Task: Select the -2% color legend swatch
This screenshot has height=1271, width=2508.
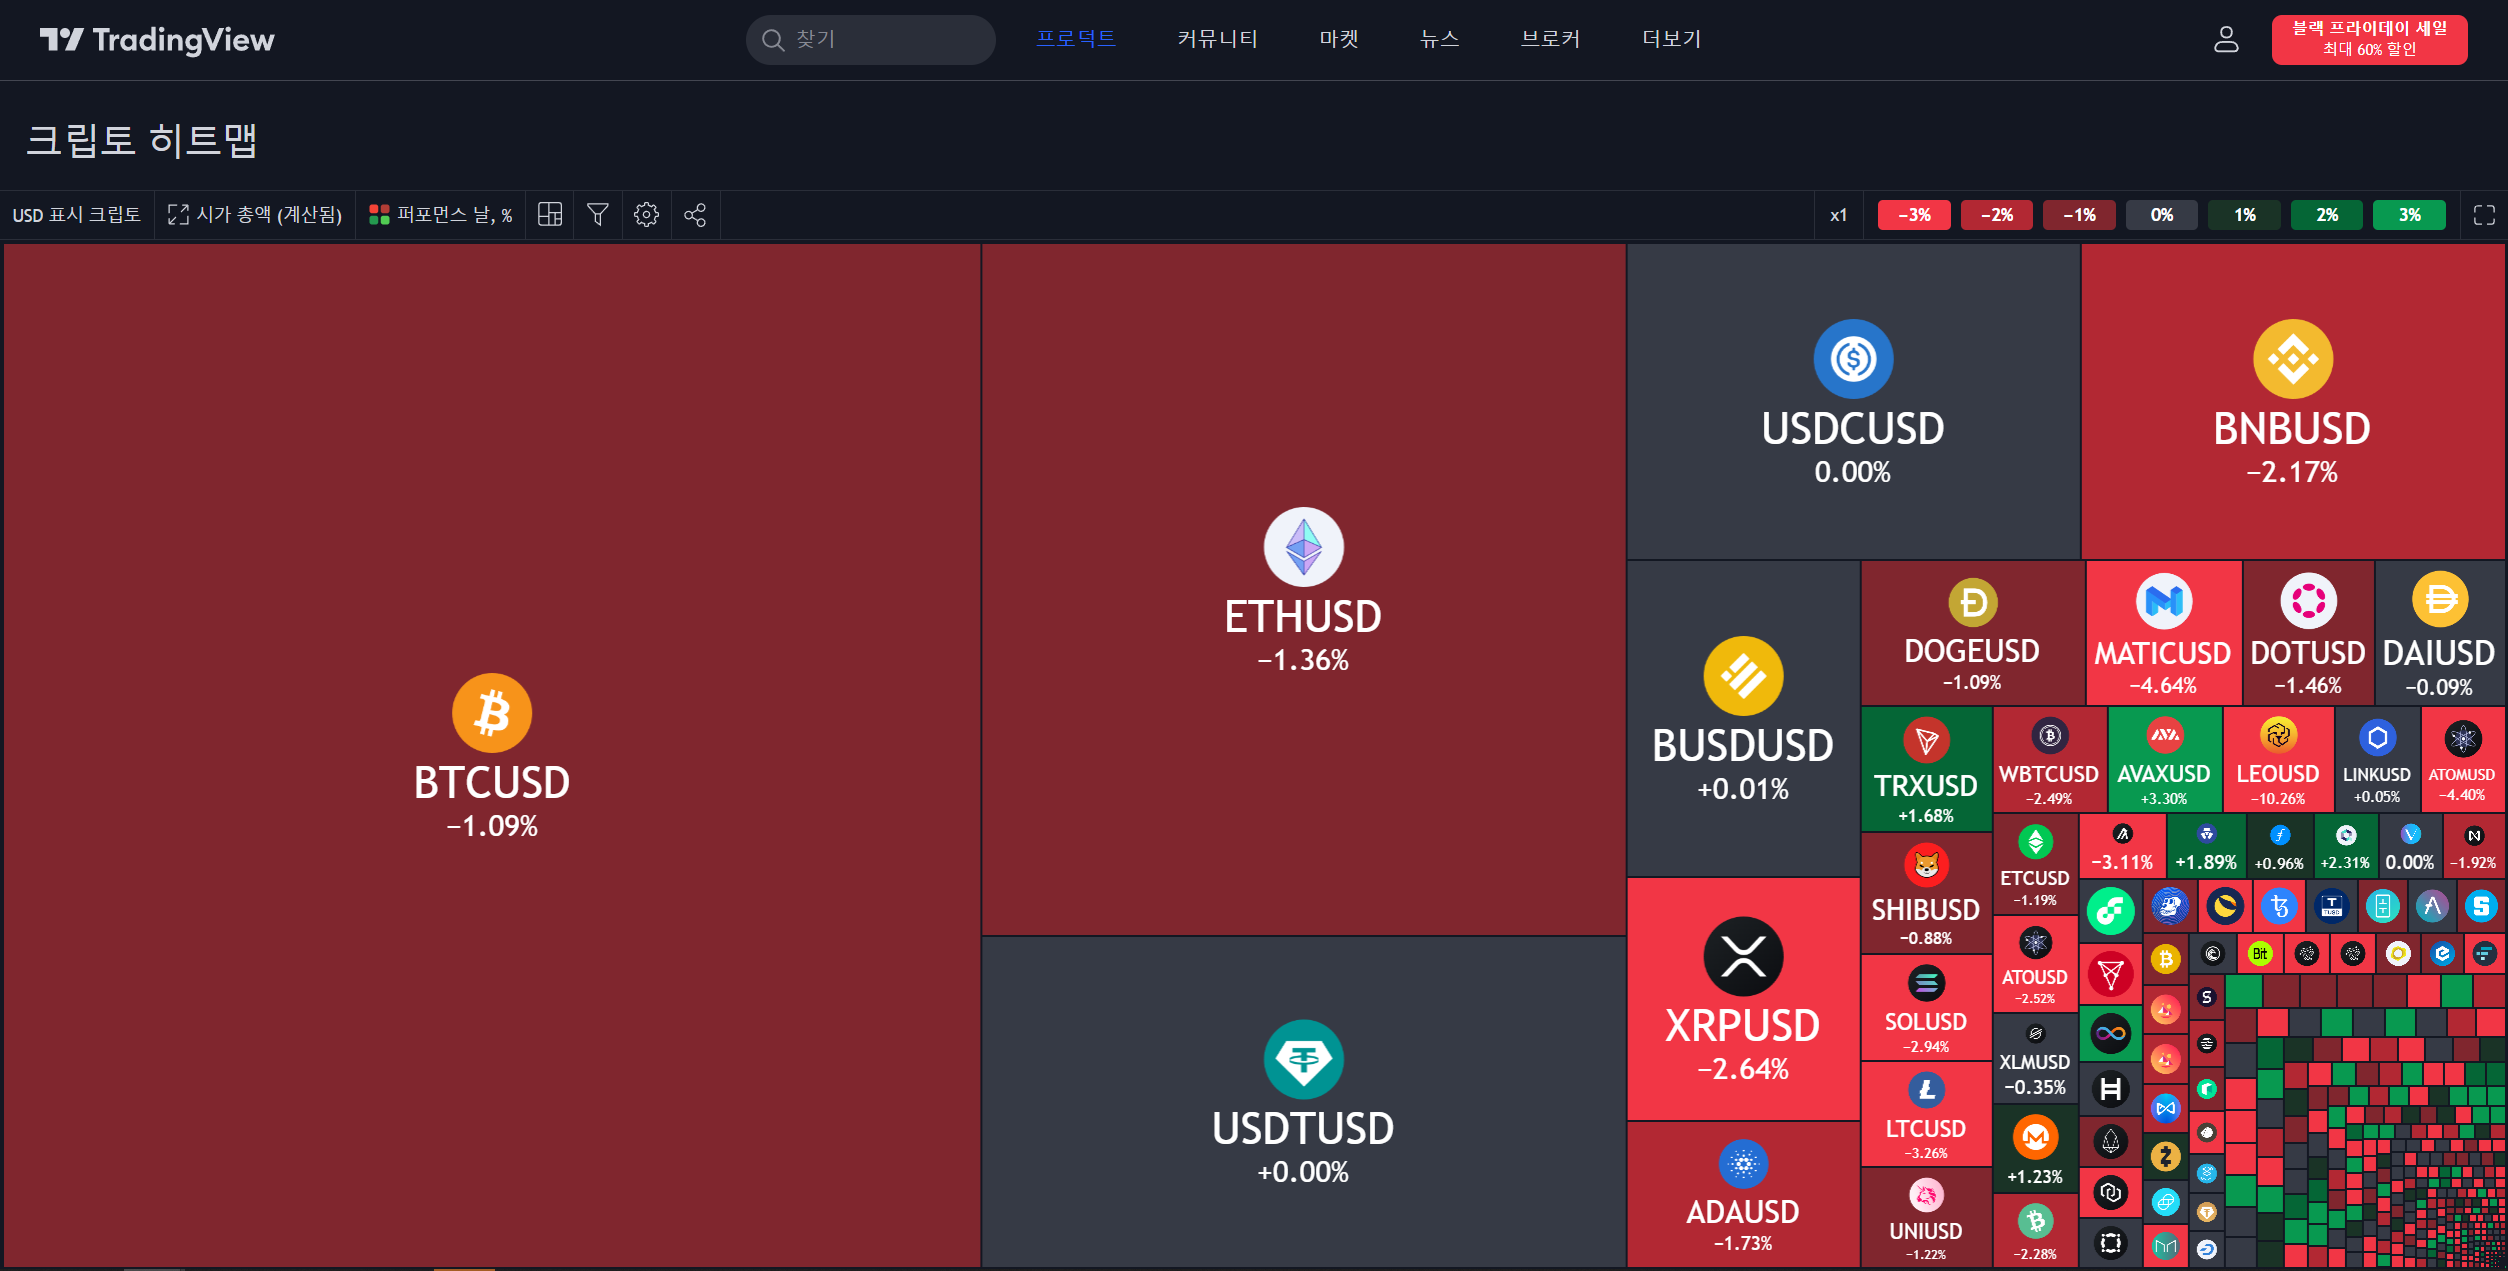Action: tap(1997, 215)
